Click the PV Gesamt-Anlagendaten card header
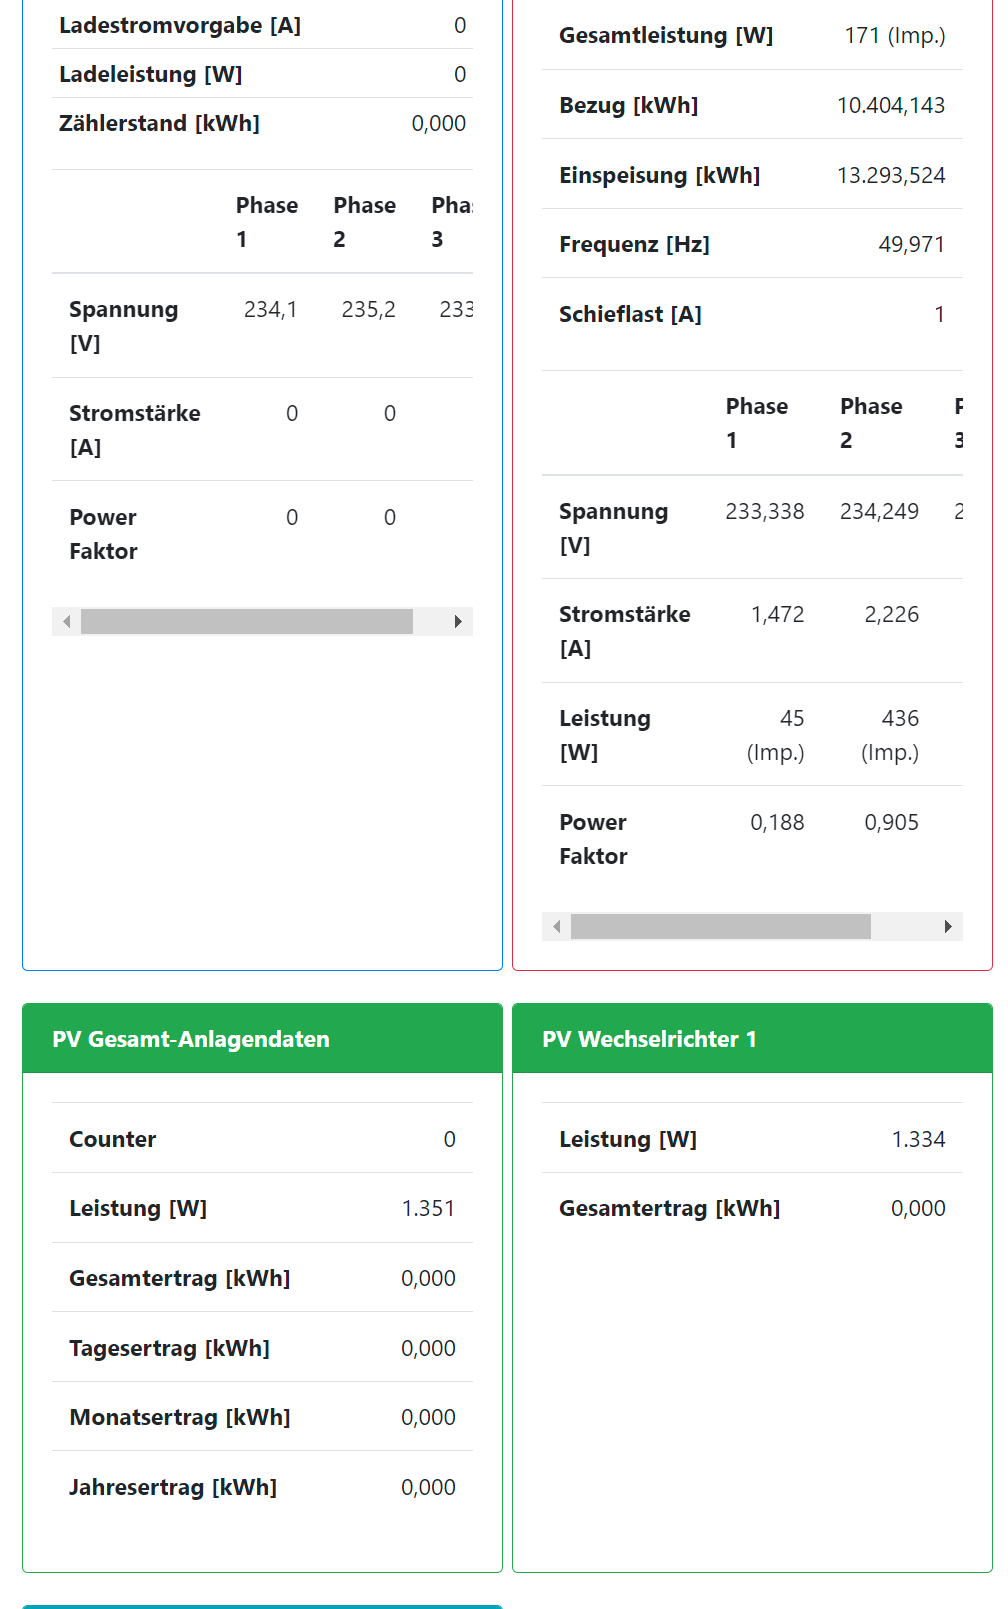 pyautogui.click(x=262, y=1039)
